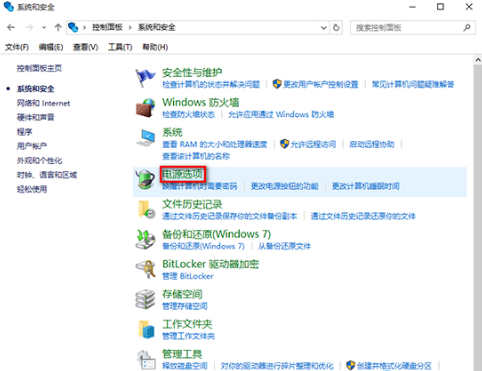Open the 文件历史记录 heading
Screen dimensions: 482x371
(192, 204)
